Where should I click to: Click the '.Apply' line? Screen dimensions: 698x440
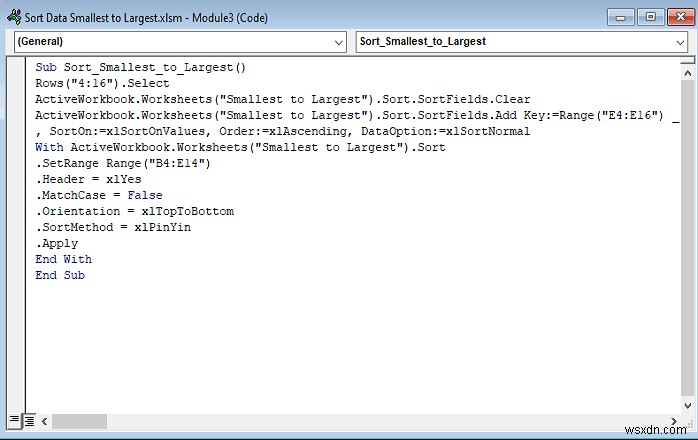pos(57,244)
